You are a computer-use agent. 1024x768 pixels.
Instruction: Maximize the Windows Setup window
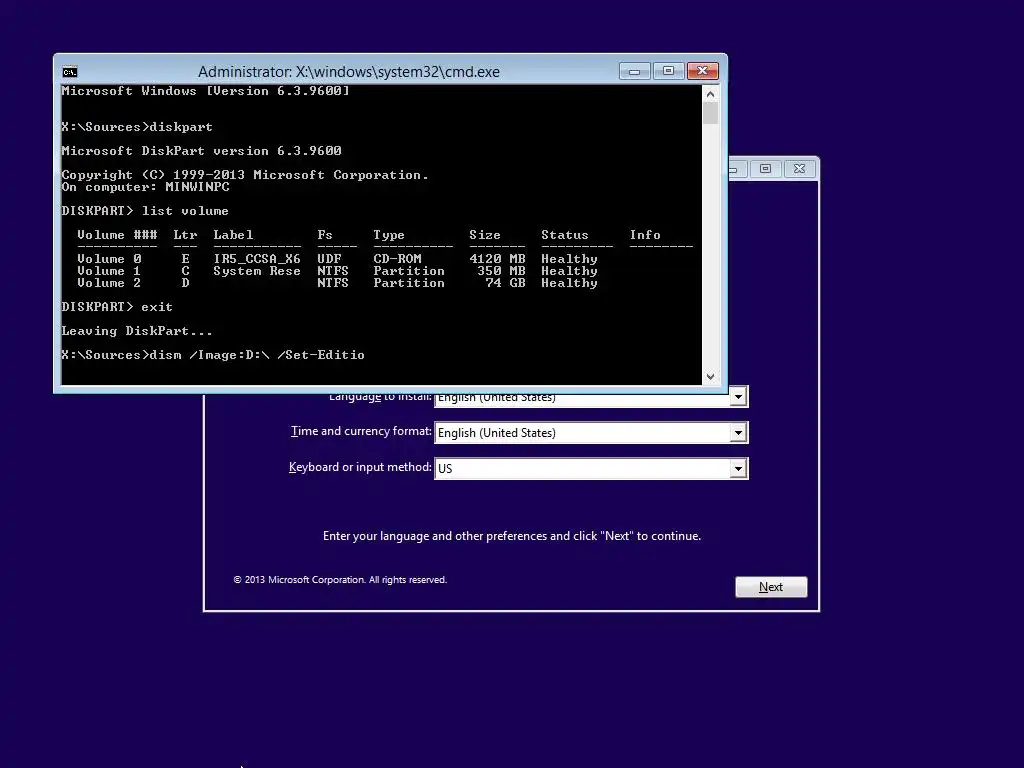pyautogui.click(x=765, y=168)
